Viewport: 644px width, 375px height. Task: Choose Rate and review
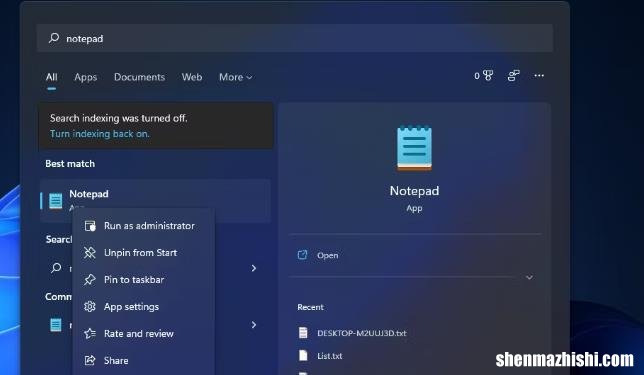[x=143, y=334]
